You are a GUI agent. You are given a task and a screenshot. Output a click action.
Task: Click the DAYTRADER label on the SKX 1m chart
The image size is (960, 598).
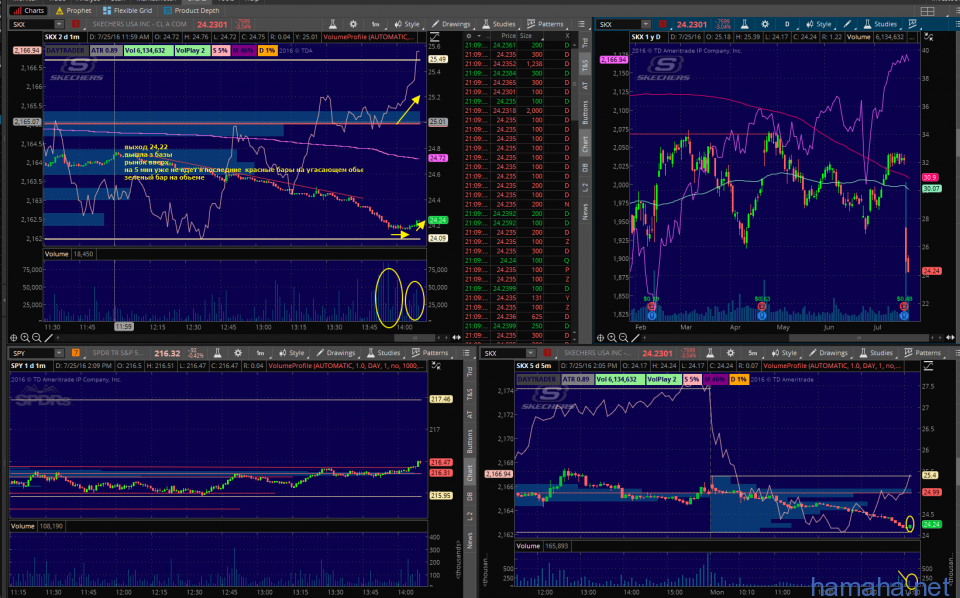click(x=65, y=50)
